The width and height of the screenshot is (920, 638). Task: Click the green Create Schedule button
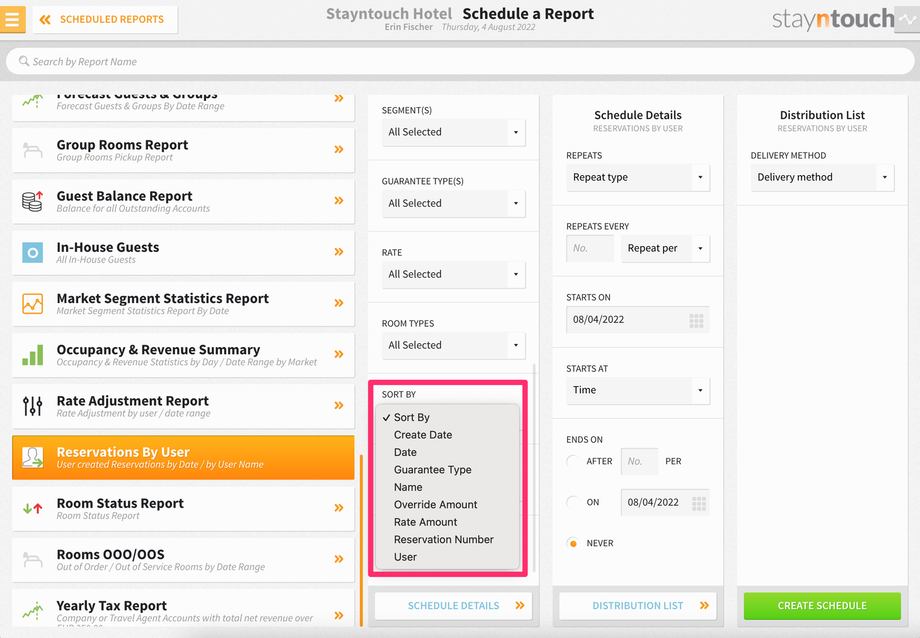[x=822, y=606]
